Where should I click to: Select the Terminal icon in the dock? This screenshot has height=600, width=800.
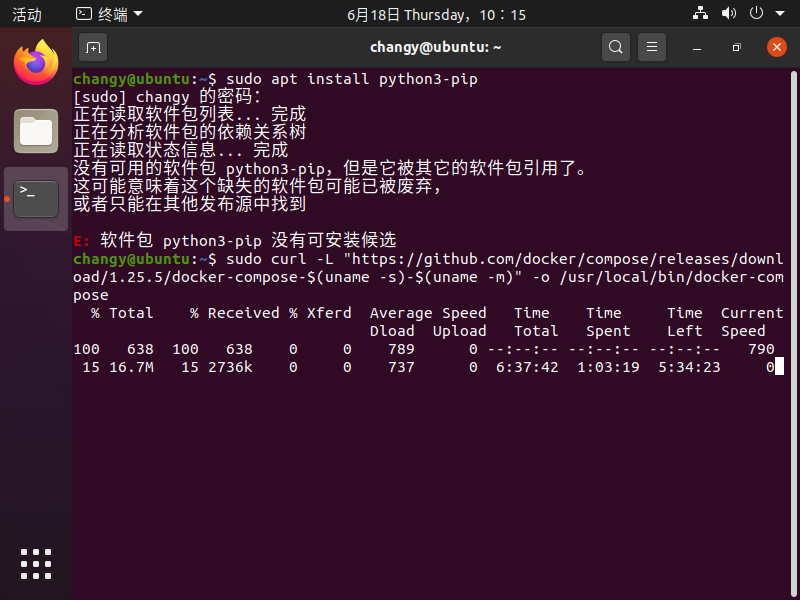coord(36,199)
